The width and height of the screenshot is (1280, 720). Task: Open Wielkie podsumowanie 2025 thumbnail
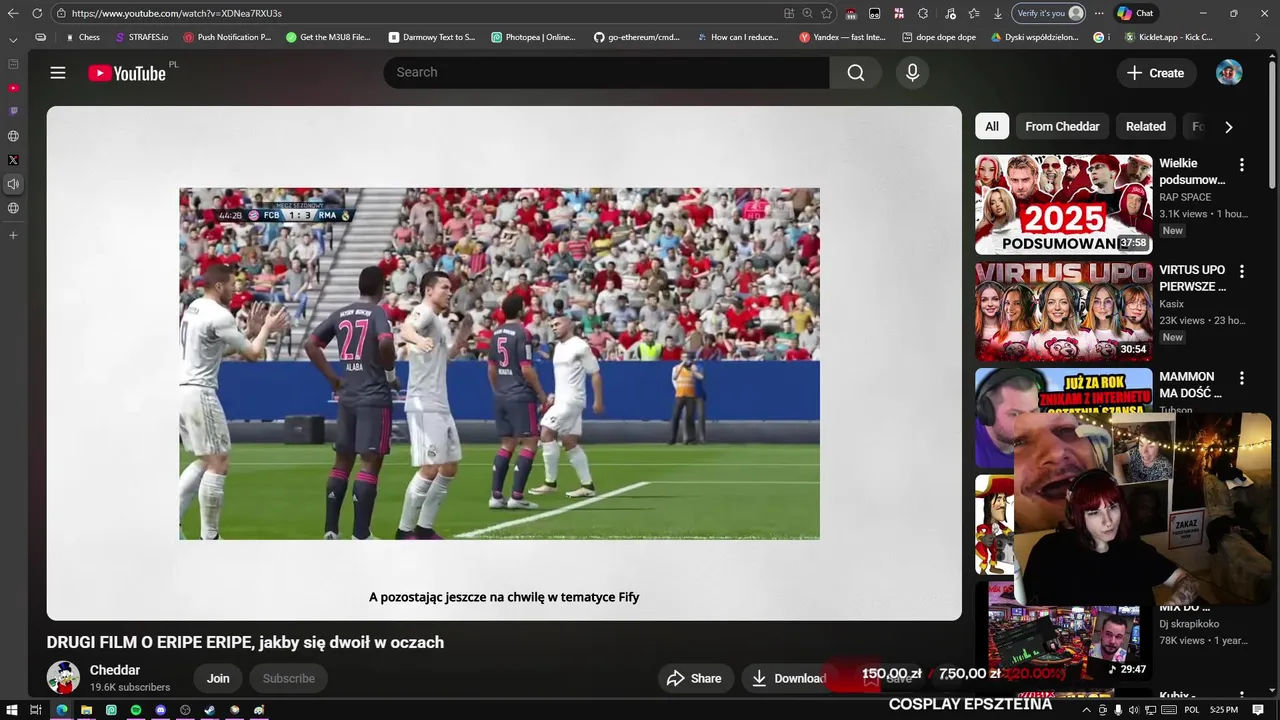click(x=1063, y=204)
